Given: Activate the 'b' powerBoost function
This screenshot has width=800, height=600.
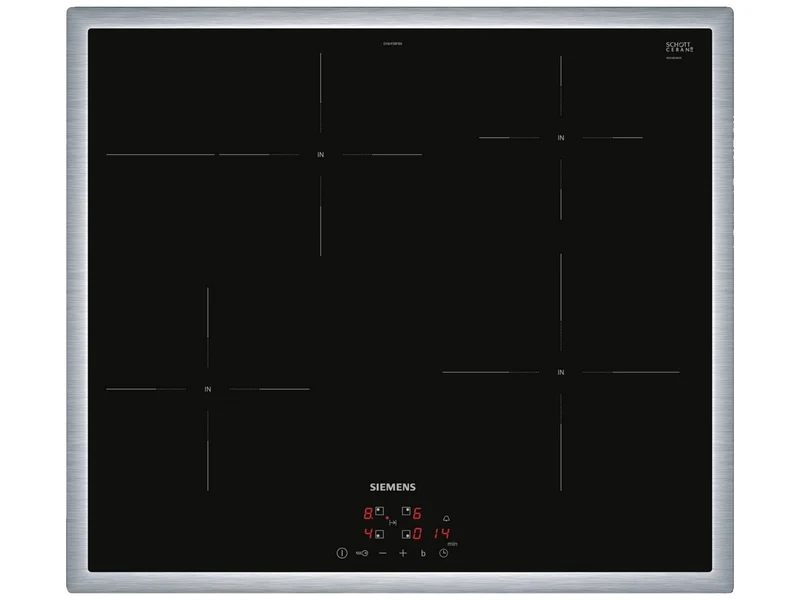Looking at the screenshot, I should (423, 553).
